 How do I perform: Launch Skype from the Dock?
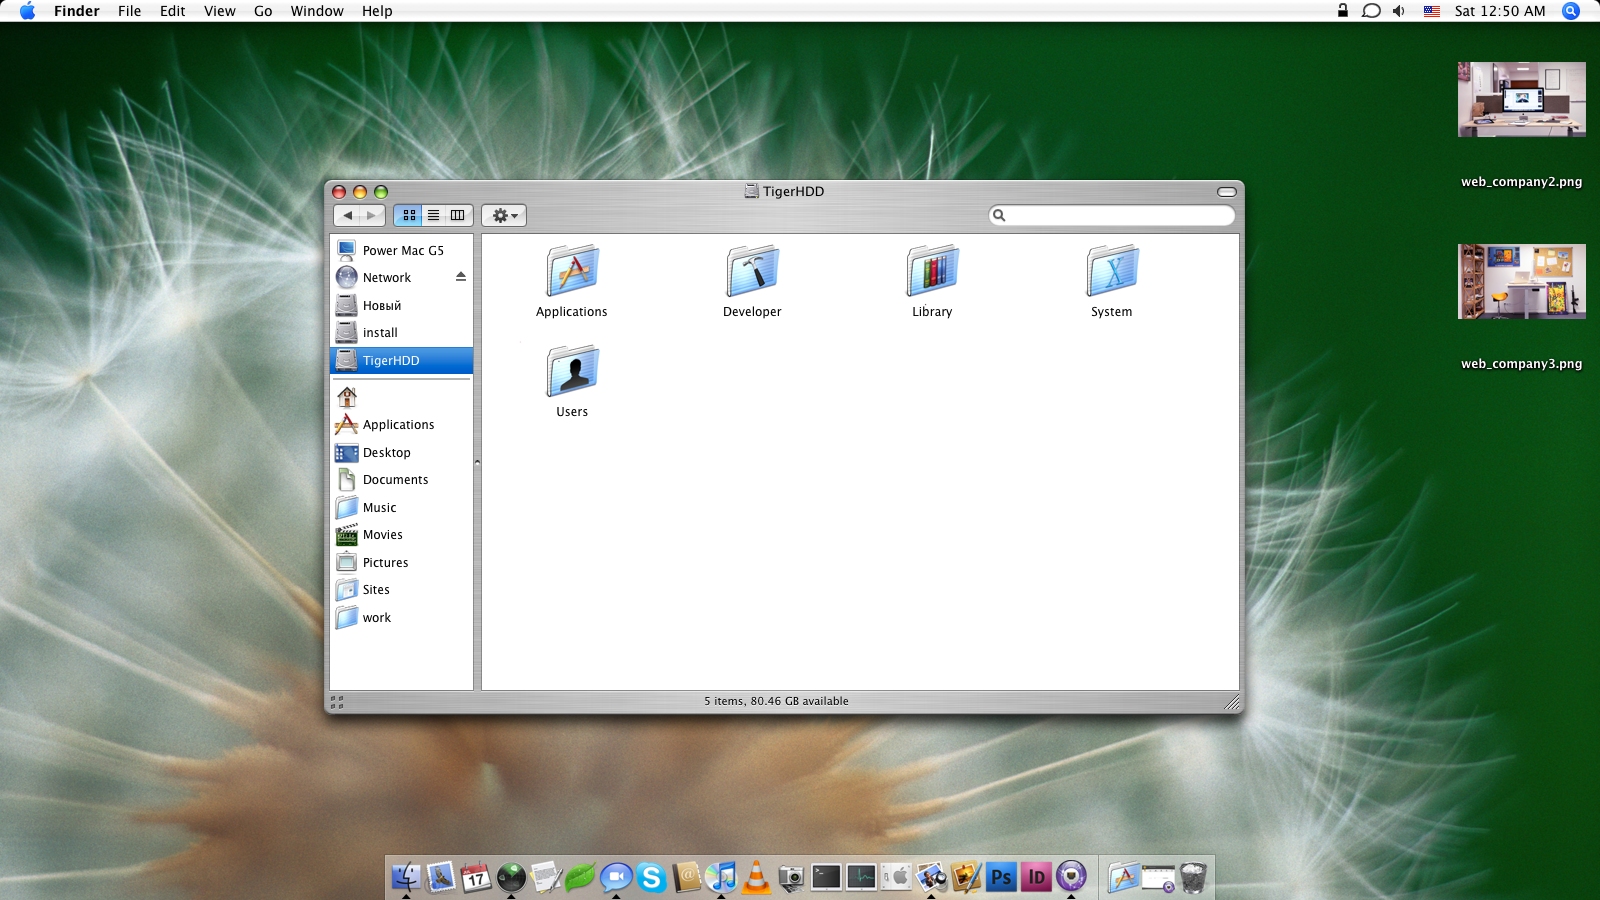[651, 877]
